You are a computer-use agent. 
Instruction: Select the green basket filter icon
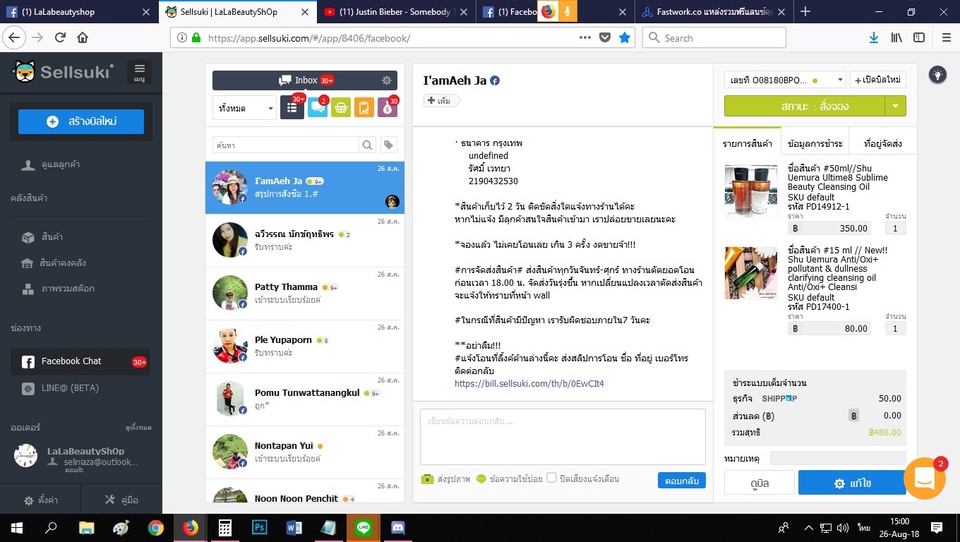click(340, 107)
